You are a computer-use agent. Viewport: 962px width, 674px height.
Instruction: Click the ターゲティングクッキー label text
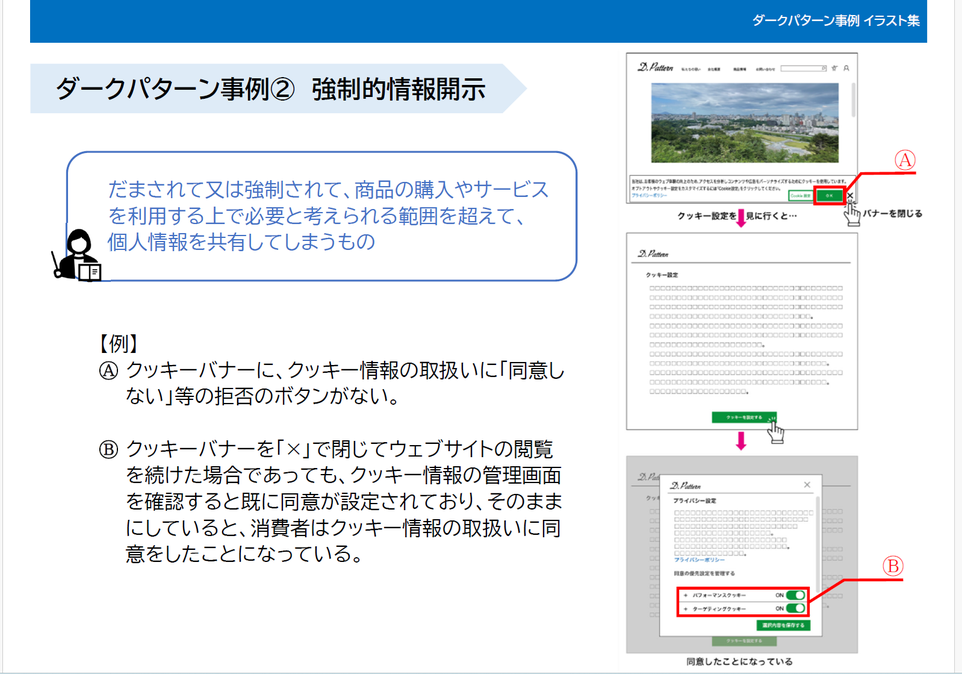coord(719,609)
